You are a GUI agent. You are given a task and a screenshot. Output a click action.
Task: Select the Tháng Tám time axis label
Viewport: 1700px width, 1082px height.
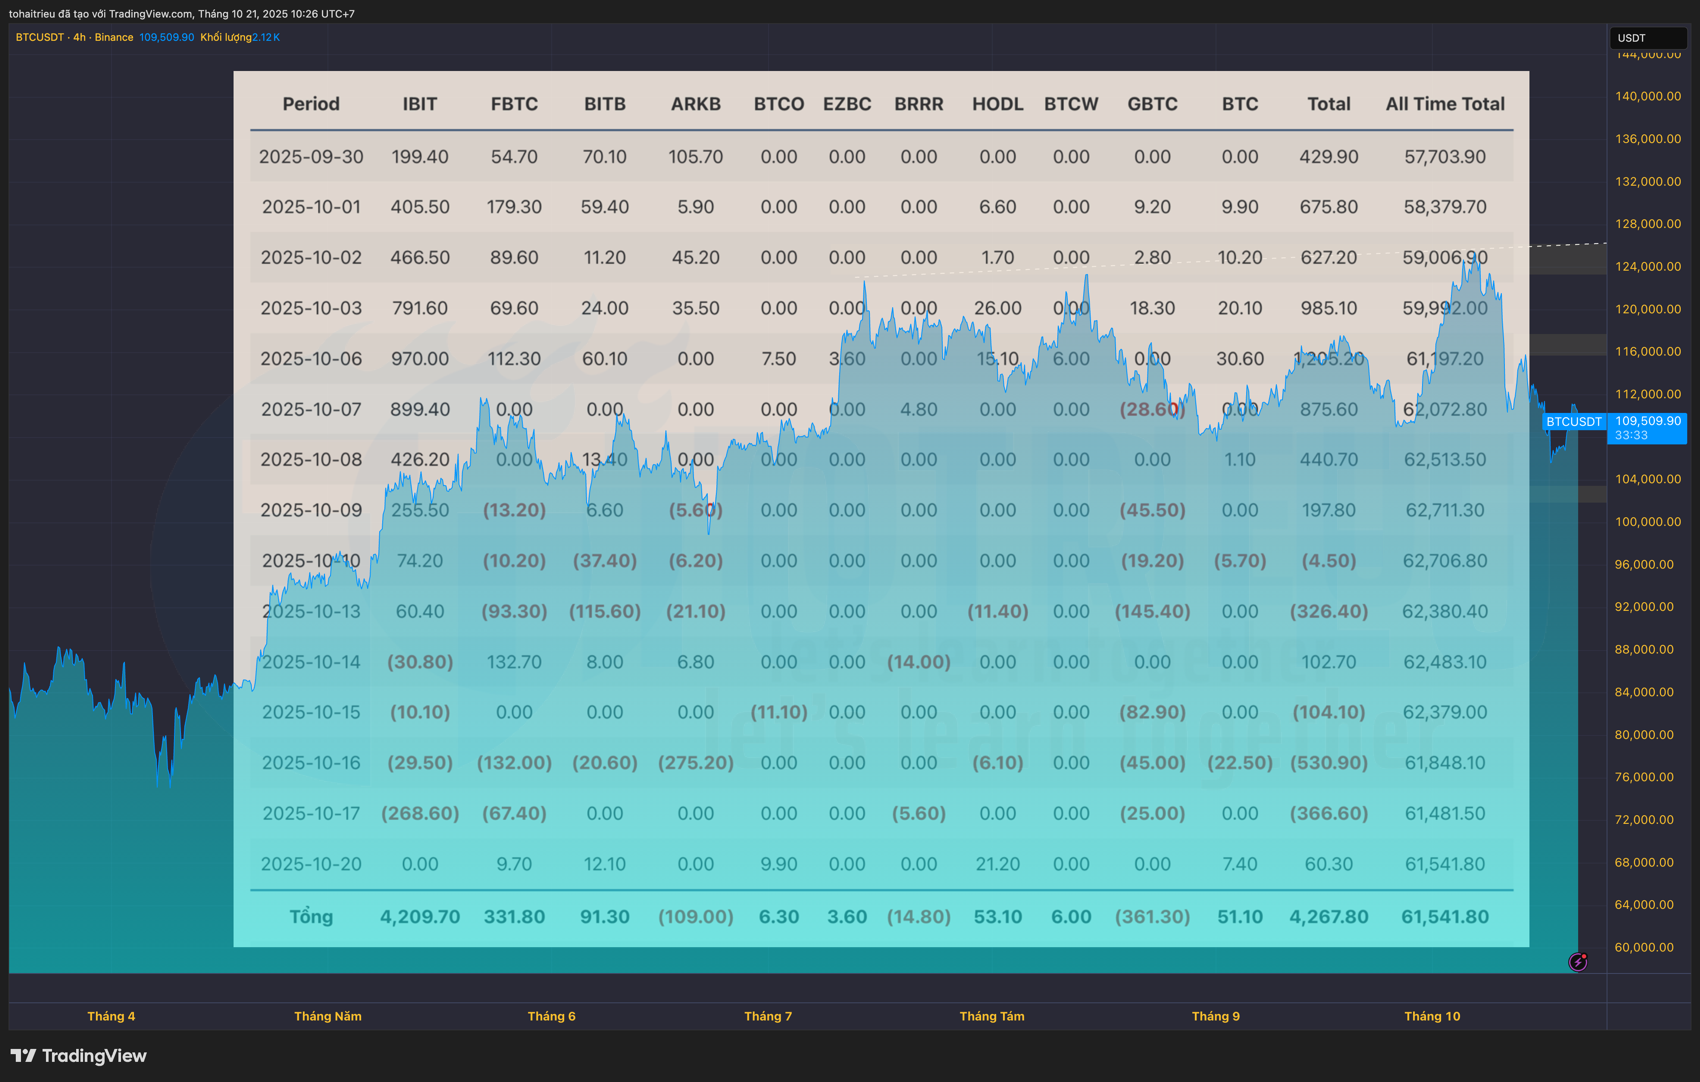991,1016
